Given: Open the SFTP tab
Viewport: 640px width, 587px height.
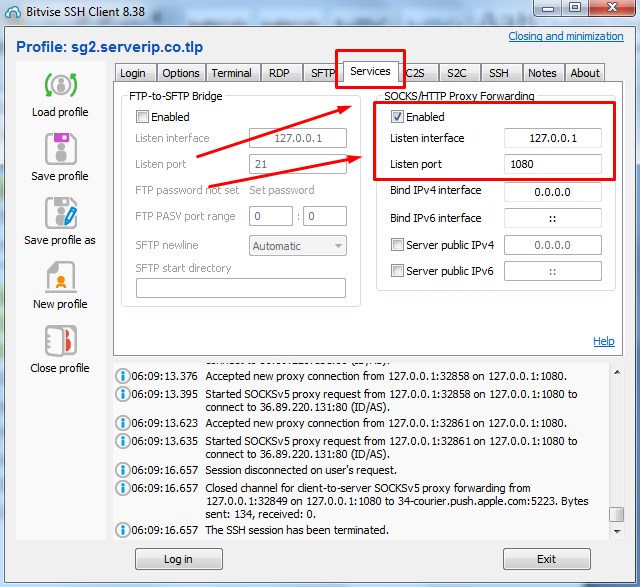Looking at the screenshot, I should pyautogui.click(x=322, y=73).
